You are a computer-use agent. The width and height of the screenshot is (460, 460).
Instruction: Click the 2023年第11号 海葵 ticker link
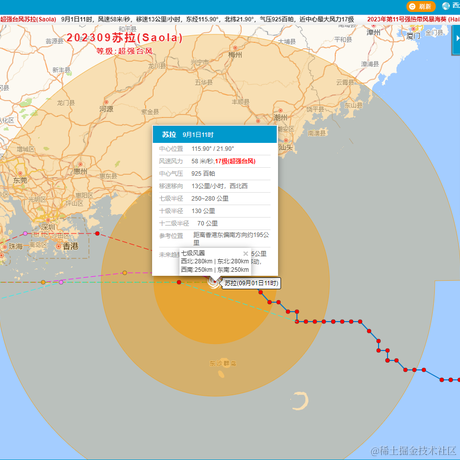413,19
